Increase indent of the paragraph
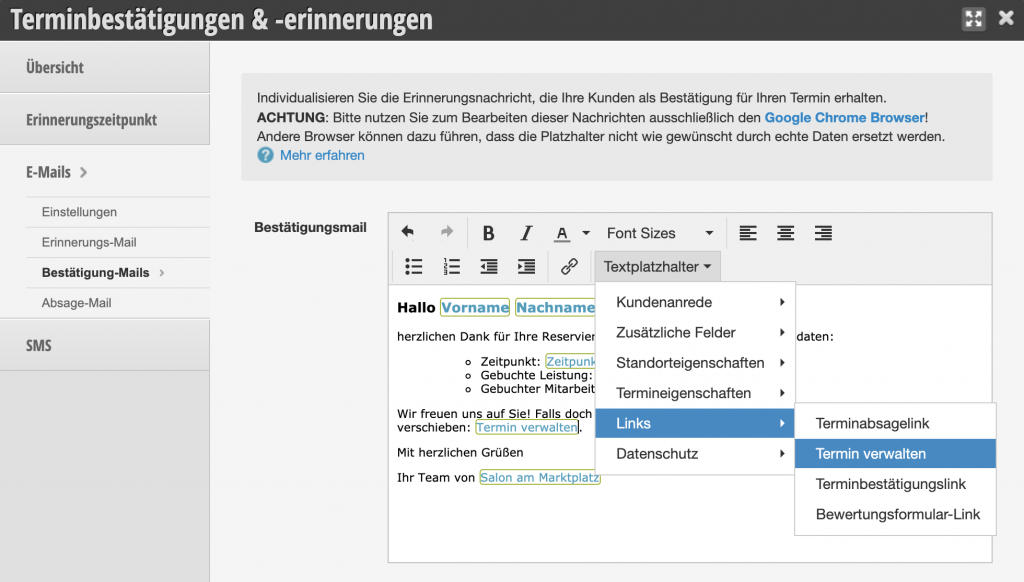Image resolution: width=1024 pixels, height=582 pixels. pos(526,266)
